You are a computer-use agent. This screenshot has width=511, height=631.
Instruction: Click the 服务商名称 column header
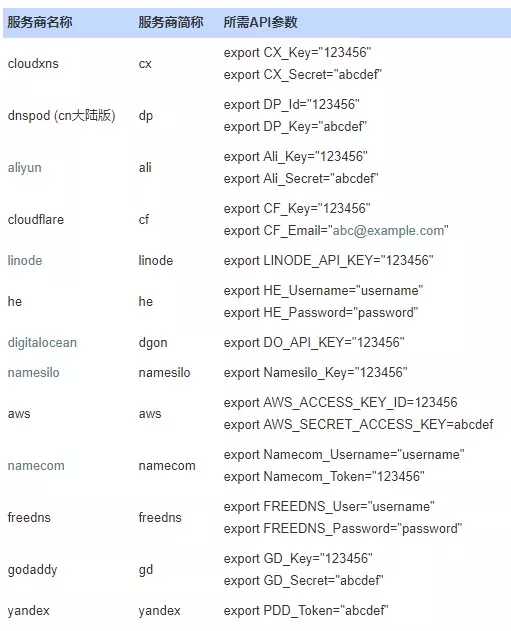[x=40, y=22]
